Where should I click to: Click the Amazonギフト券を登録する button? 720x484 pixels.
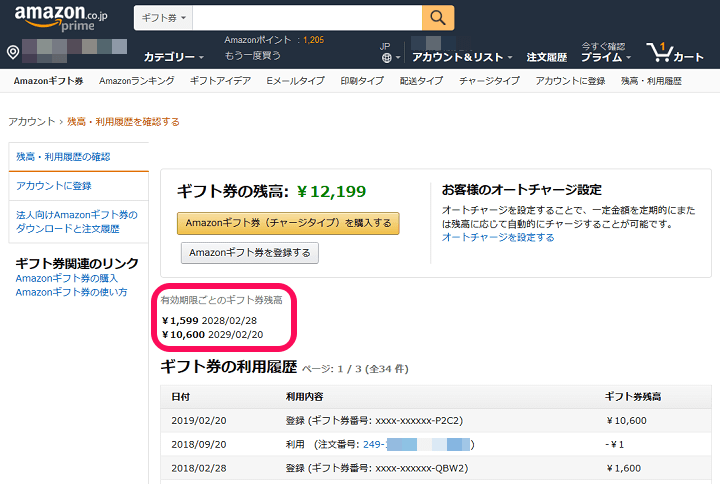(249, 252)
